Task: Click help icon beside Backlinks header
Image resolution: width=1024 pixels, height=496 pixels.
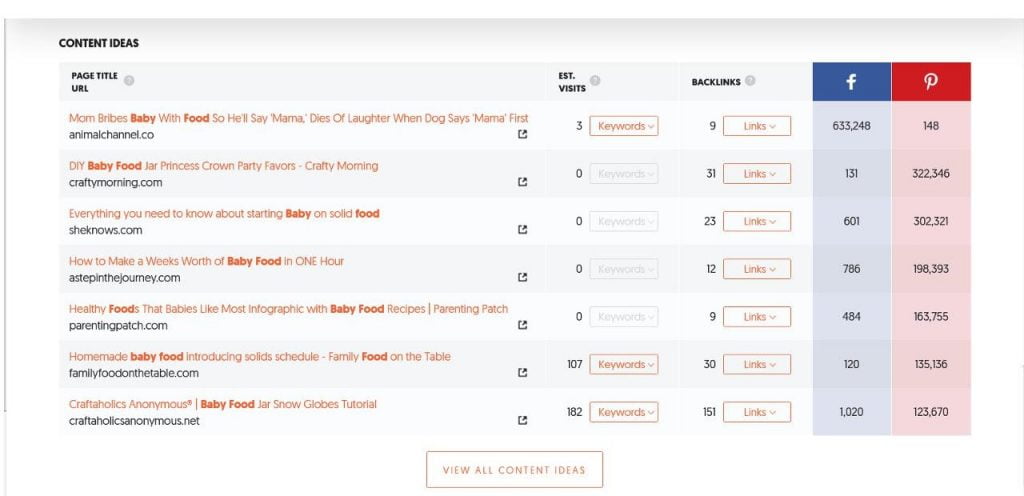Action: coord(750,81)
